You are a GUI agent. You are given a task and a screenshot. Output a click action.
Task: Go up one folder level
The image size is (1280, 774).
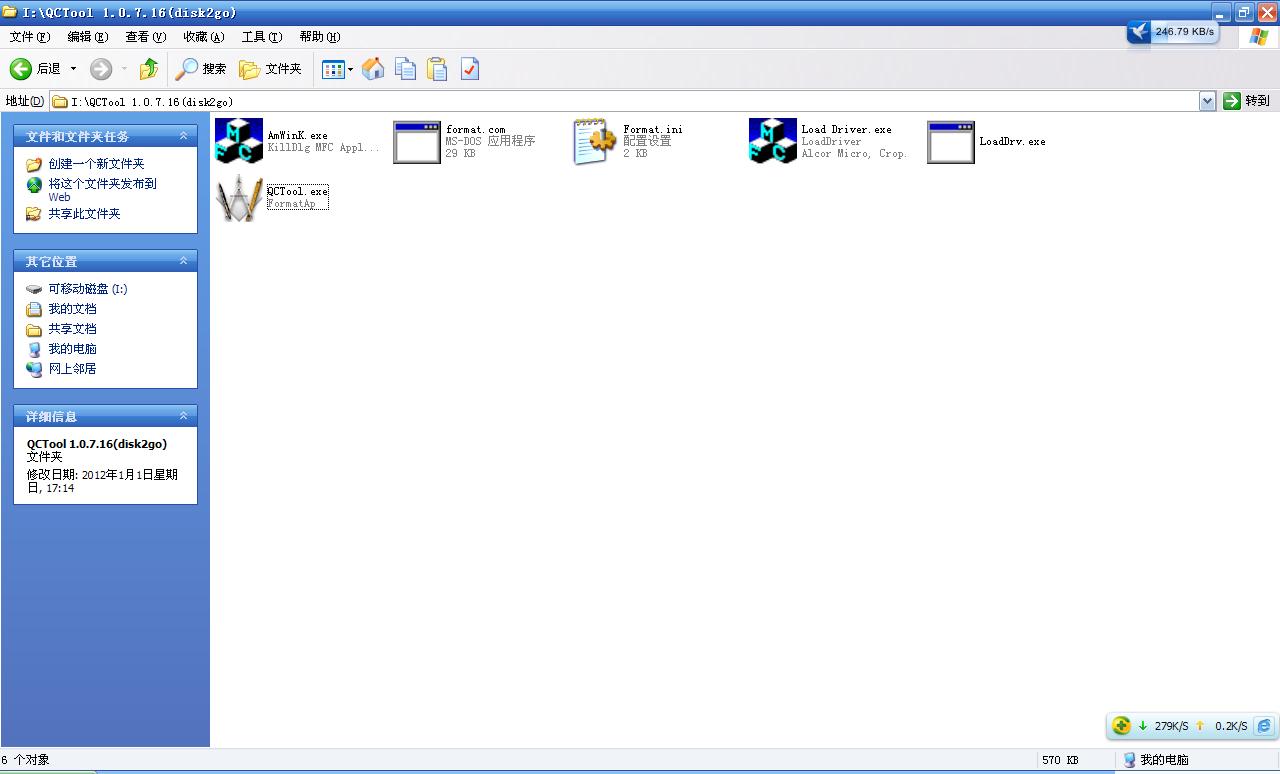click(x=149, y=69)
